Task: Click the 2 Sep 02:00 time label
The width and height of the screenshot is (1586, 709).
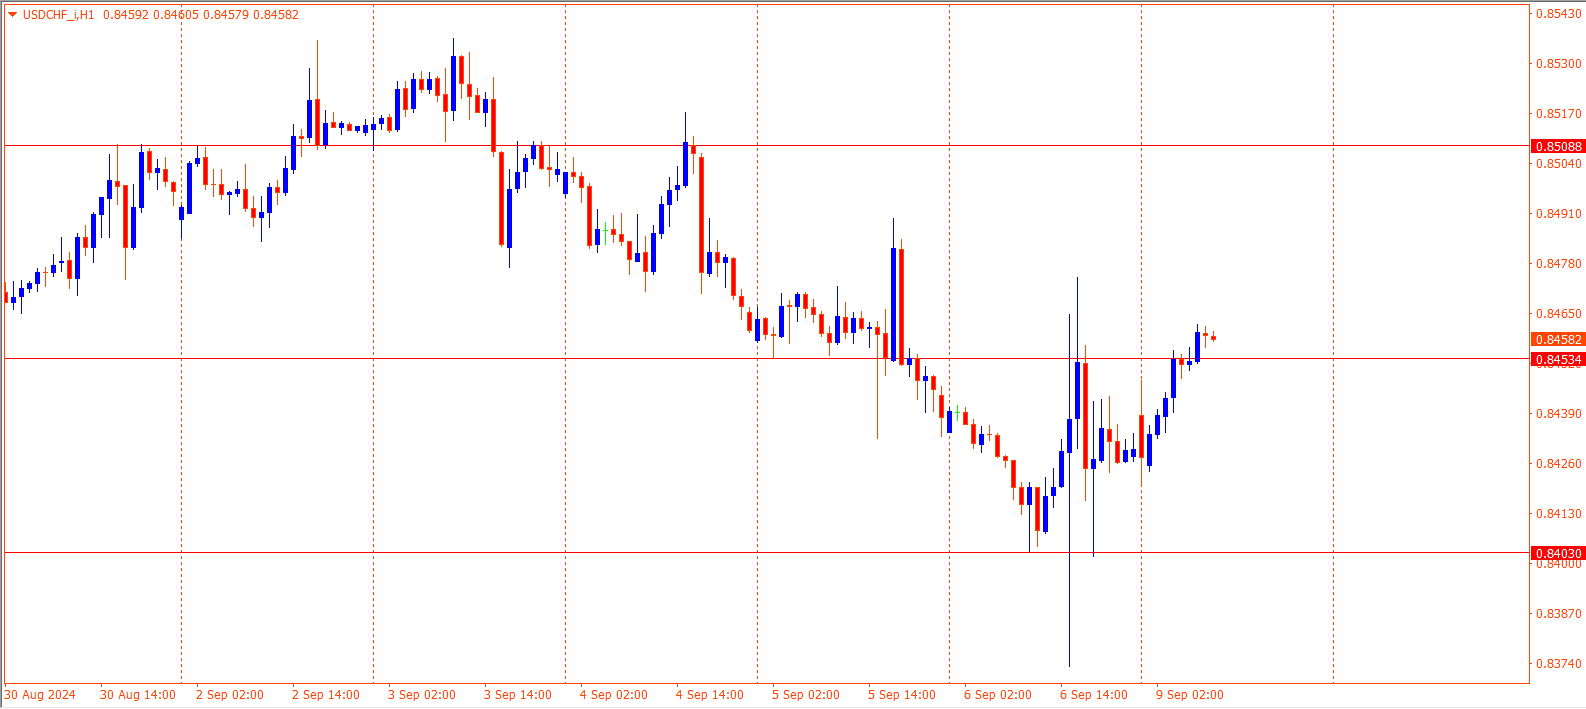Action: 230,695
